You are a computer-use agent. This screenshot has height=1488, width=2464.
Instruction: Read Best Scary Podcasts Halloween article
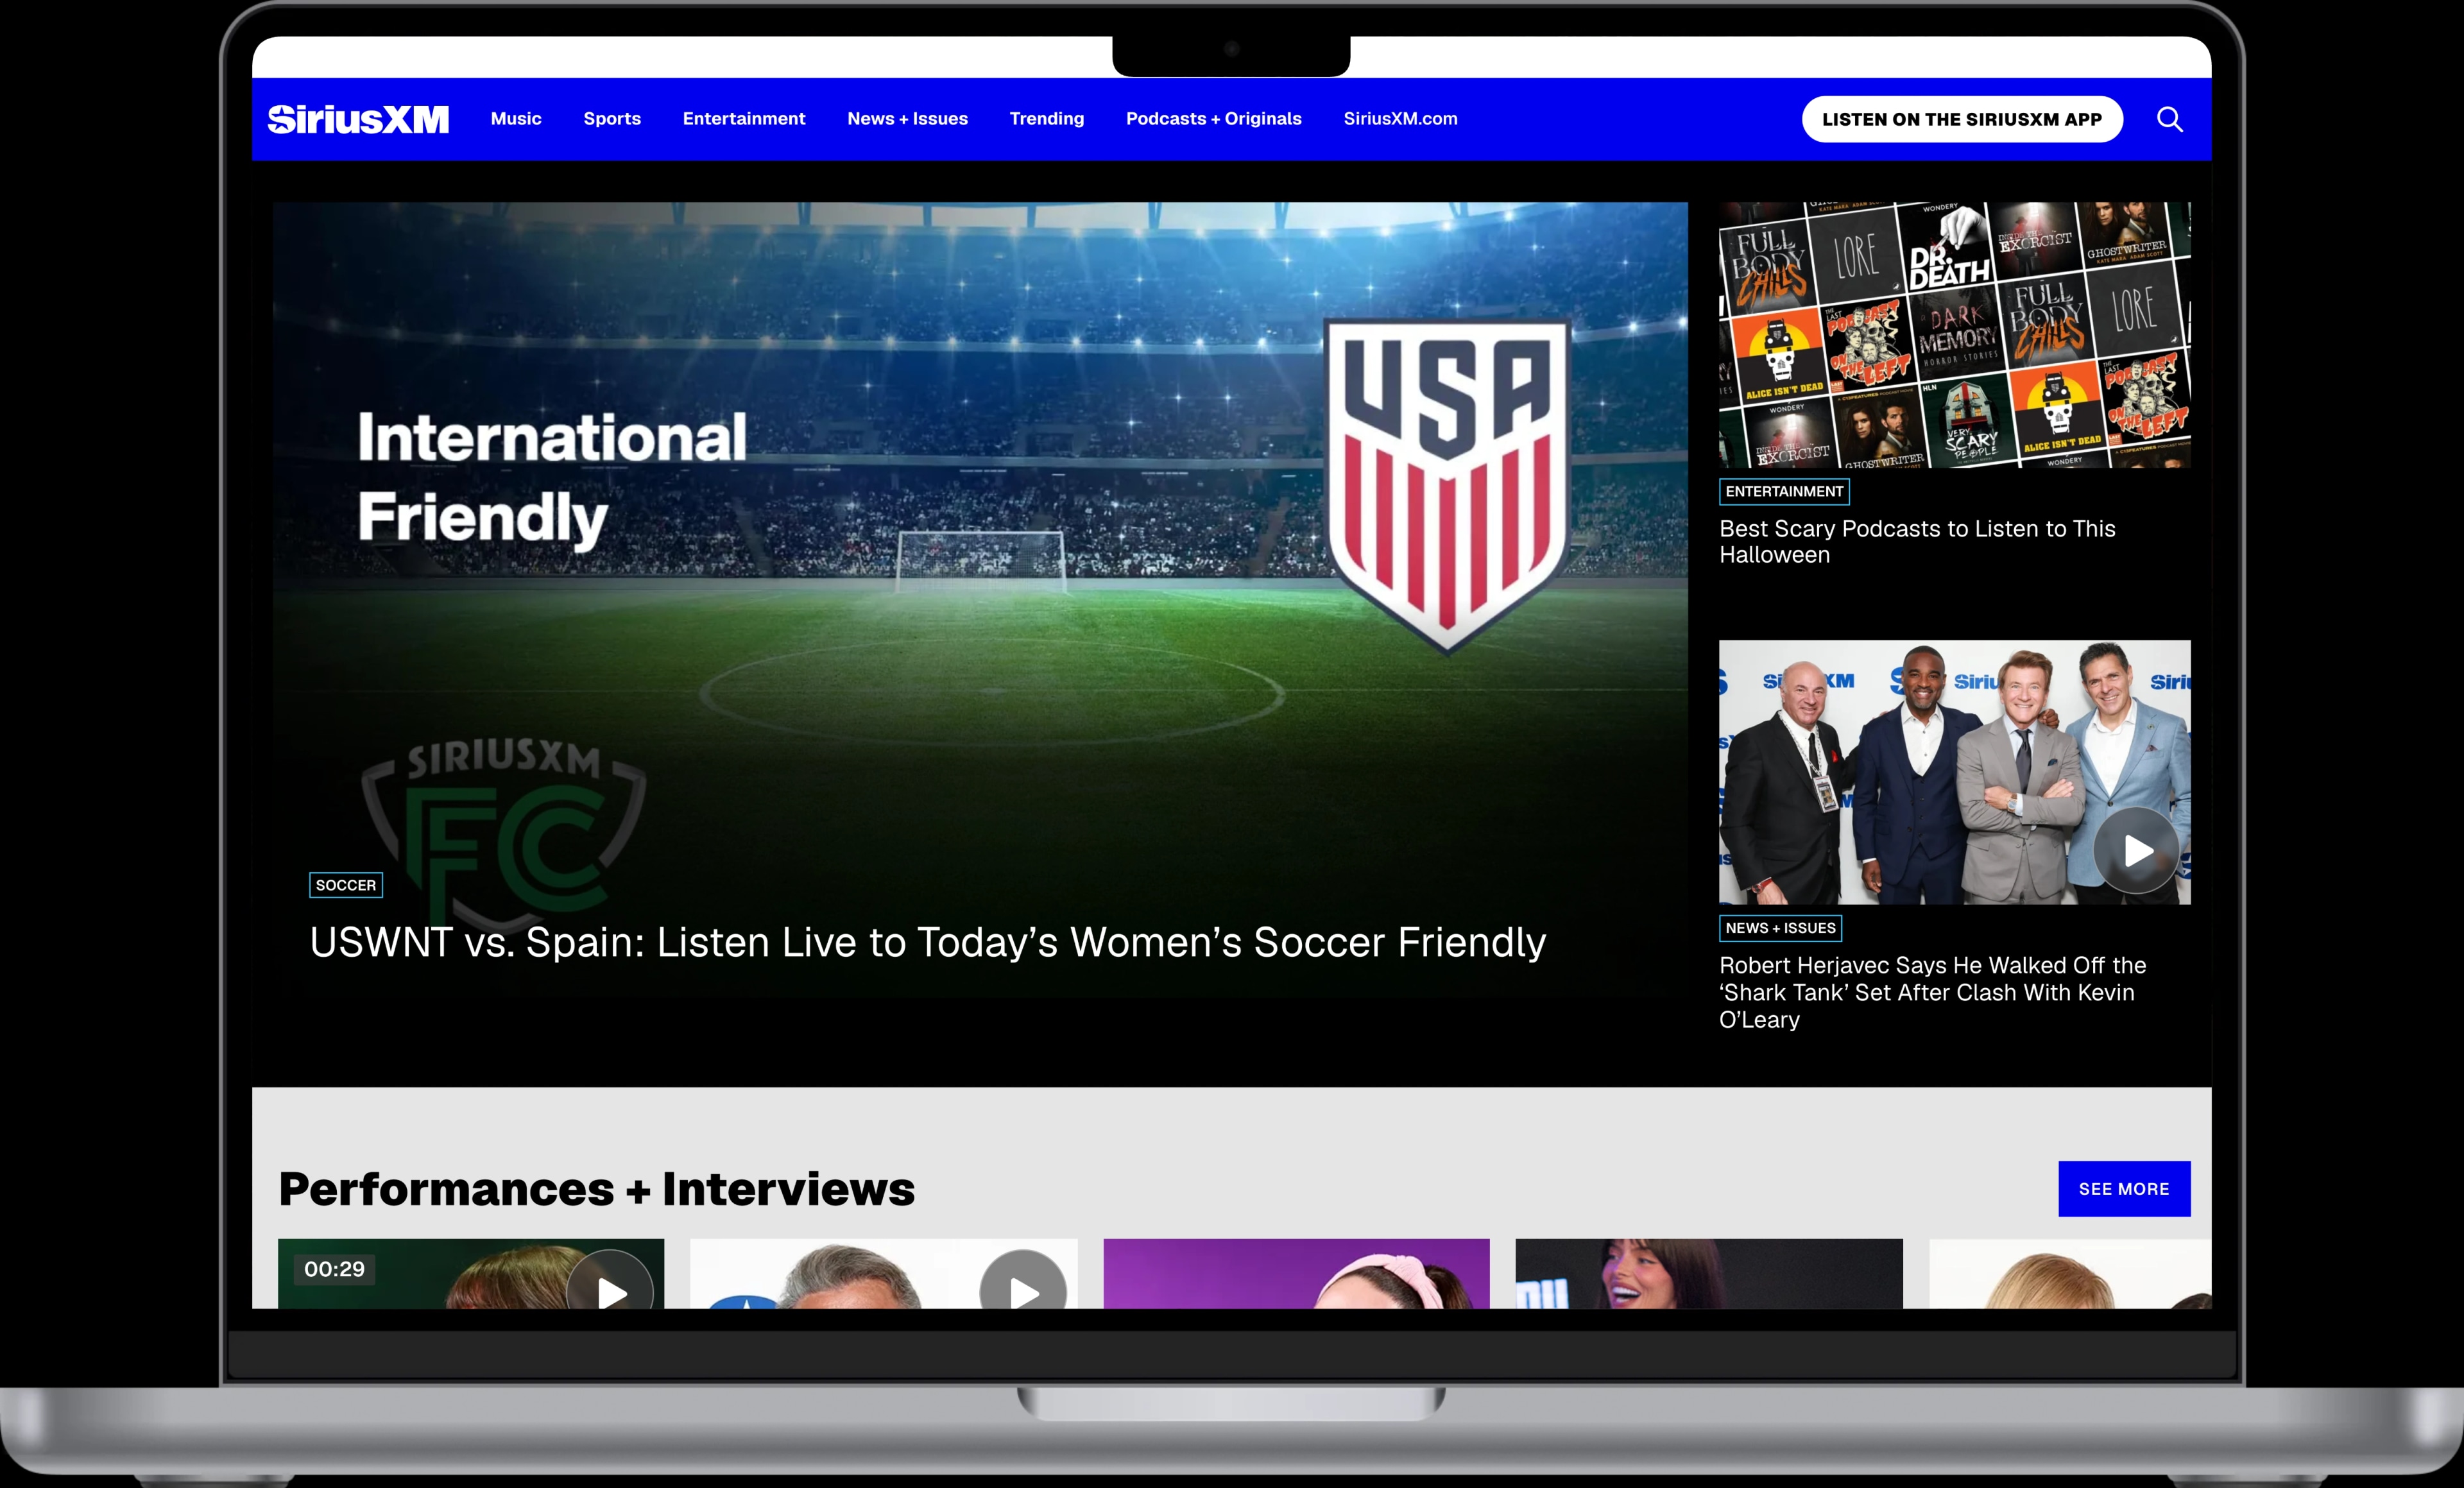click(x=1917, y=542)
